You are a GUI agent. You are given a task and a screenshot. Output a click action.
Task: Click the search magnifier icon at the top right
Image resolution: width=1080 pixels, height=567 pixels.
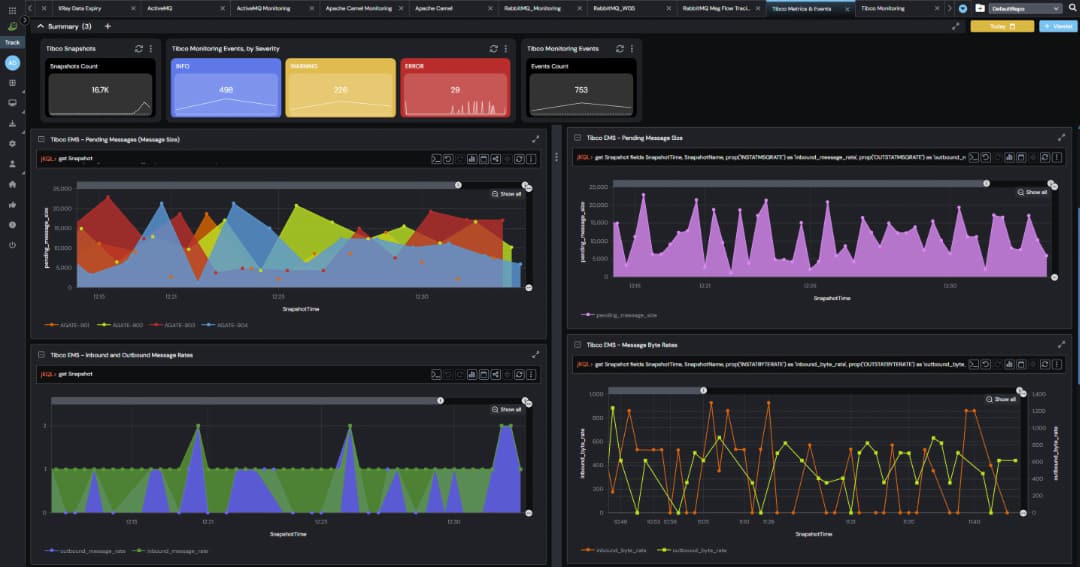[1072, 8]
